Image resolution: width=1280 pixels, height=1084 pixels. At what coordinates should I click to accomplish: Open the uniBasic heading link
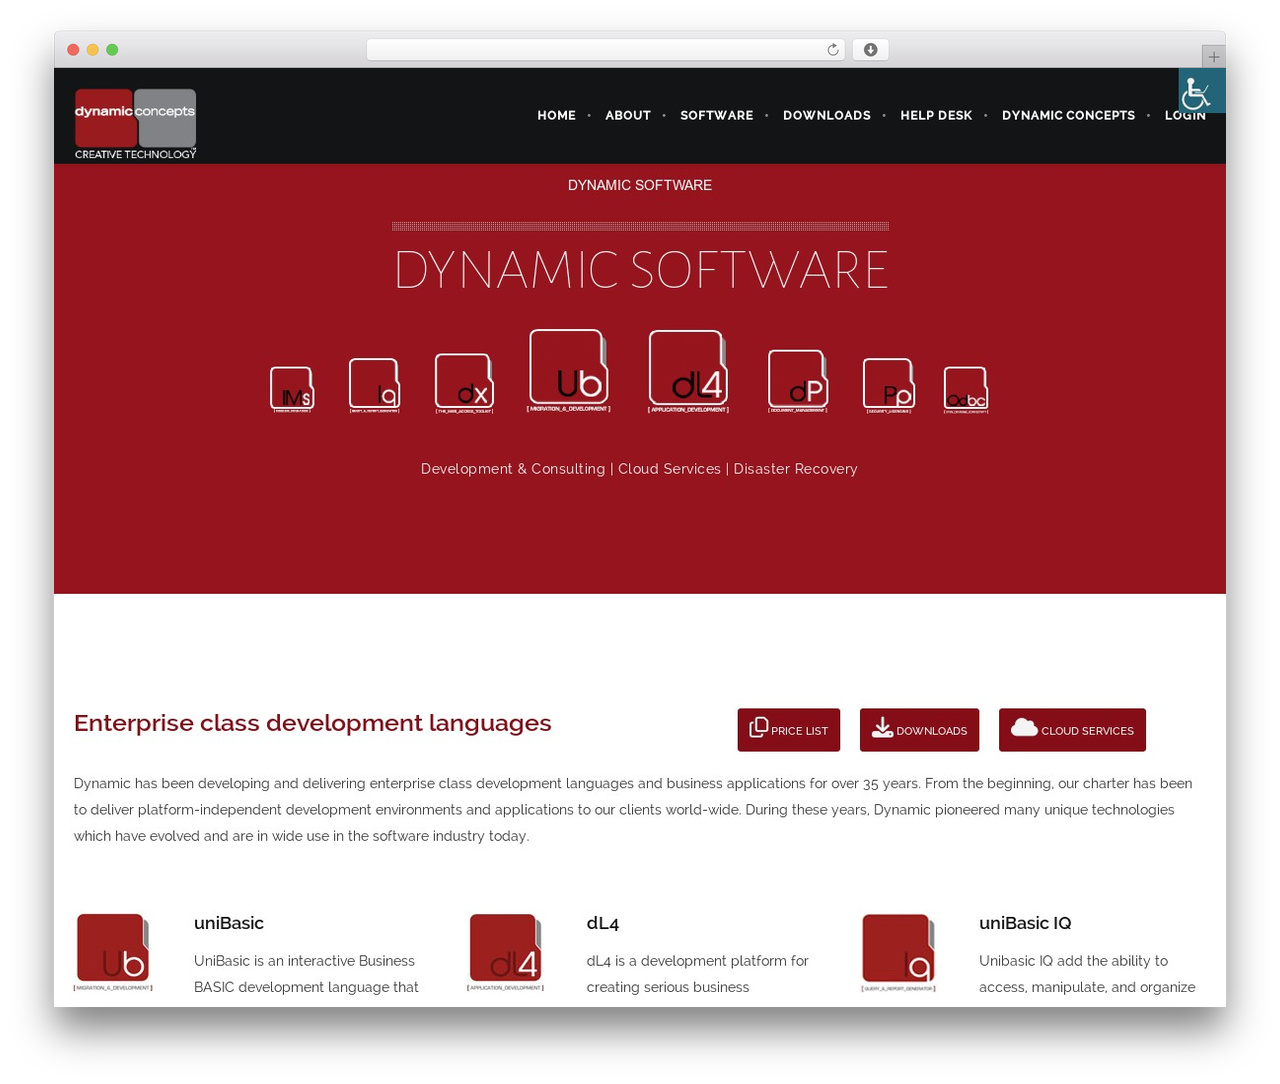click(229, 923)
